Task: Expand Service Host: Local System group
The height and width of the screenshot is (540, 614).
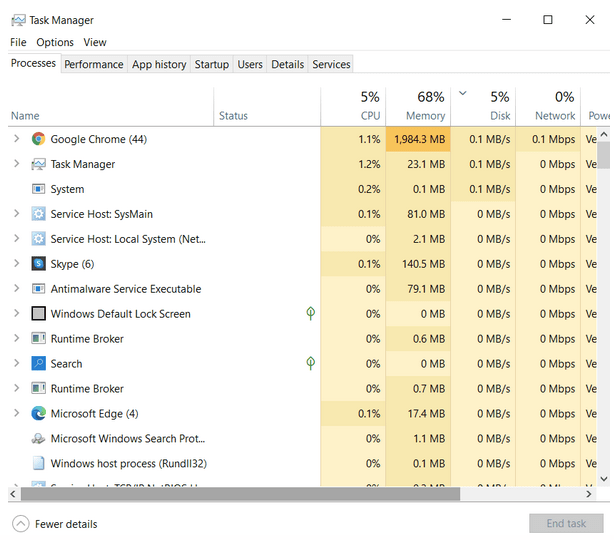Action: click(x=16, y=238)
